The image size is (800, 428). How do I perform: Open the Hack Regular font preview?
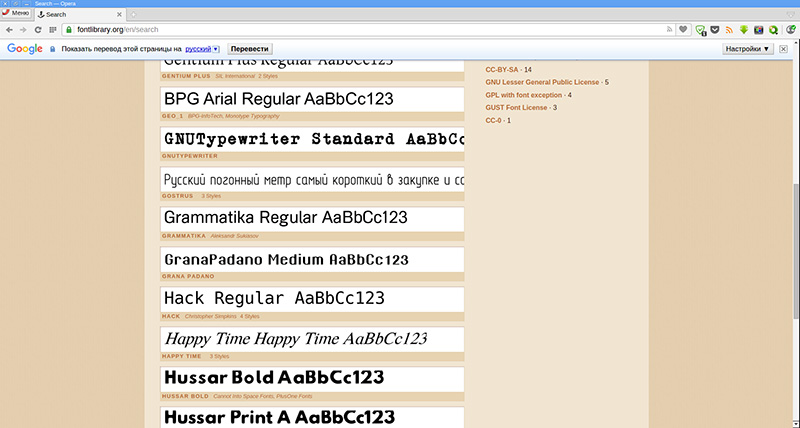tap(312, 299)
